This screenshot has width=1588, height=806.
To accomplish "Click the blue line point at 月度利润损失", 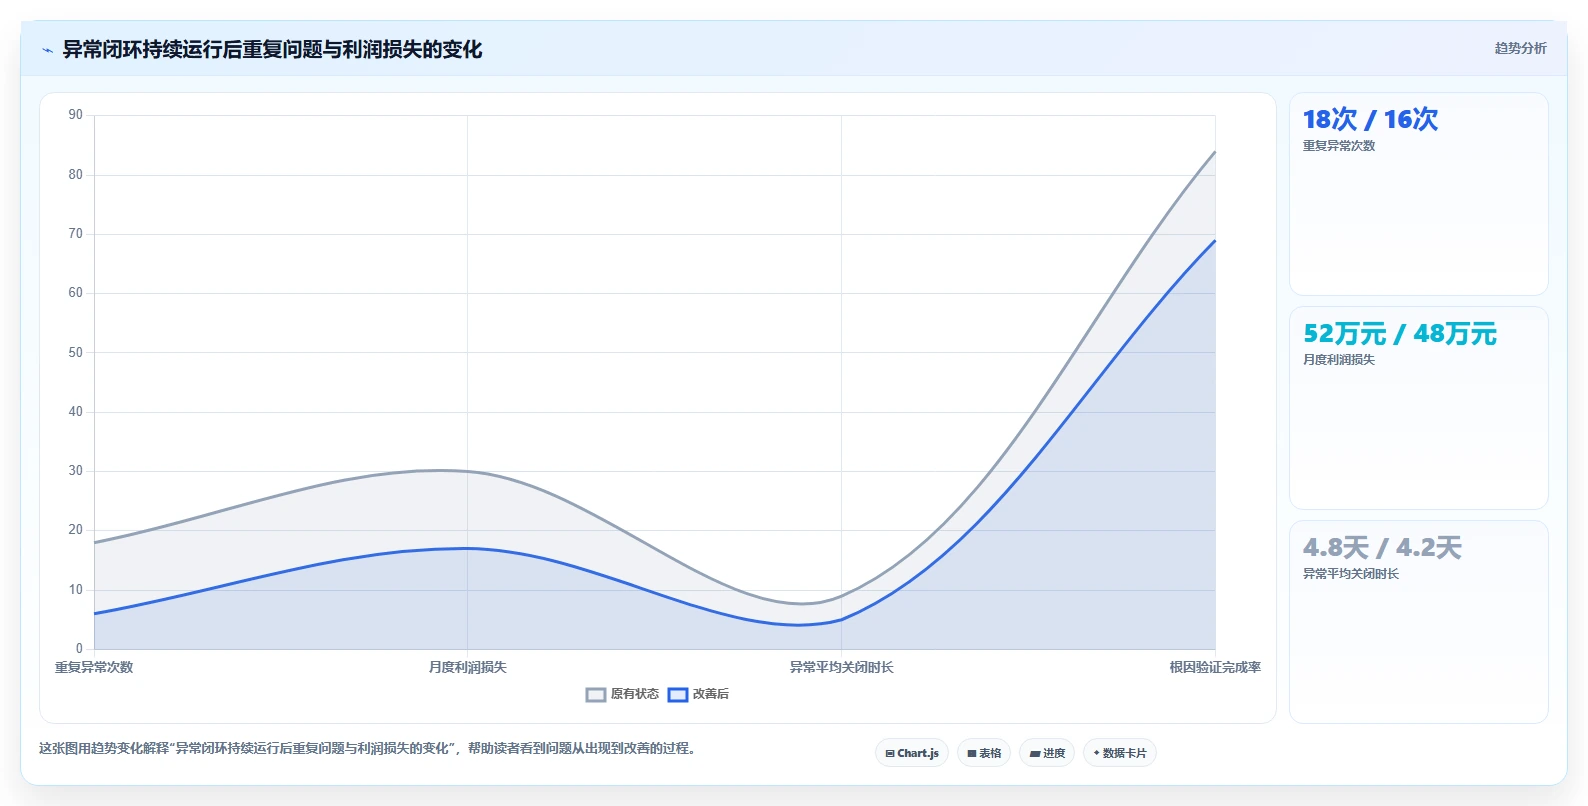I will (x=467, y=548).
